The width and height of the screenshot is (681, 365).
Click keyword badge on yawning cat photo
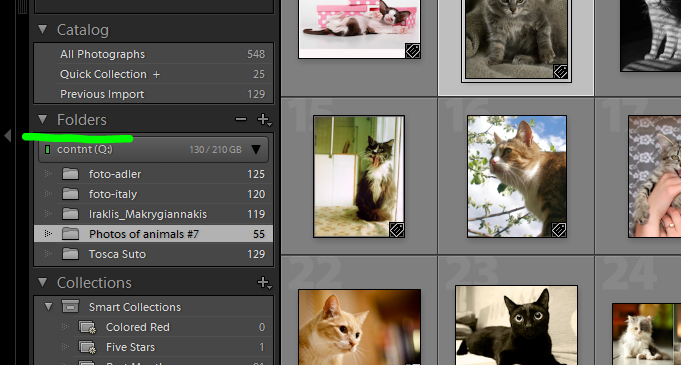(x=397, y=230)
